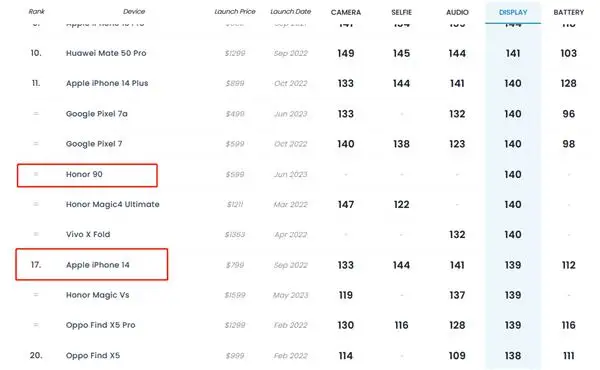
Task: Open the Oppo Find X5 Pro entry
Action: [x=100, y=325]
